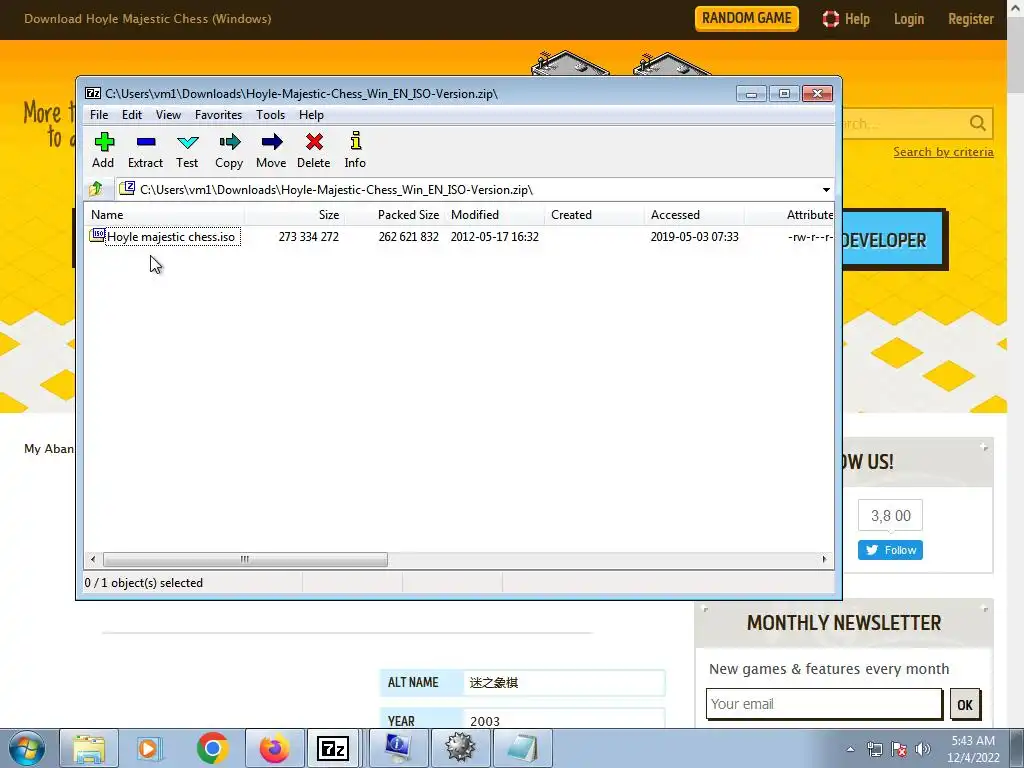Image resolution: width=1024 pixels, height=768 pixels.
Task: Click the Twitter Follow button
Action: 890,551
